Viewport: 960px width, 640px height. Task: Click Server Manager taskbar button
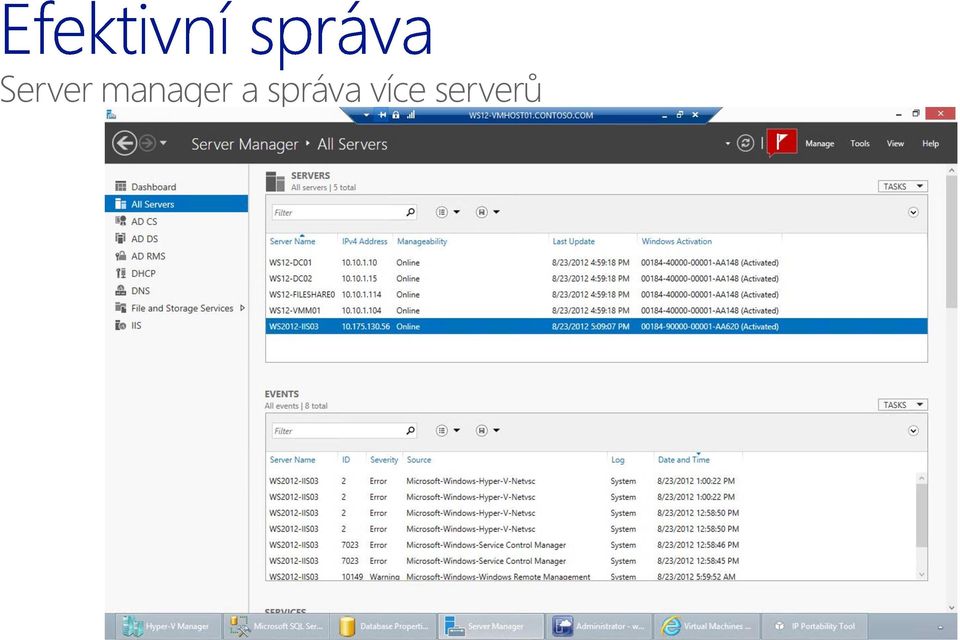tap(491, 626)
